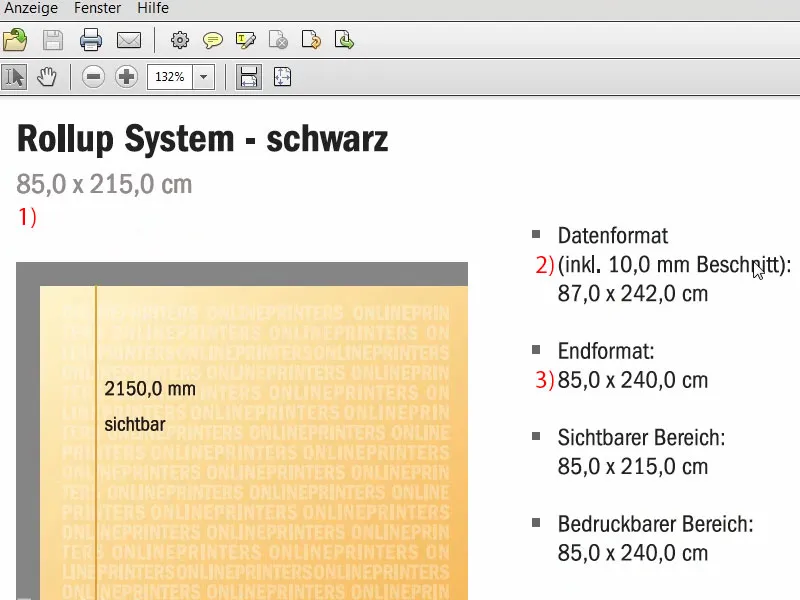Viewport: 800px width, 600px height.
Task: Click the (inkl. 10,0 mm Beschnitt) text
Action: point(674,265)
